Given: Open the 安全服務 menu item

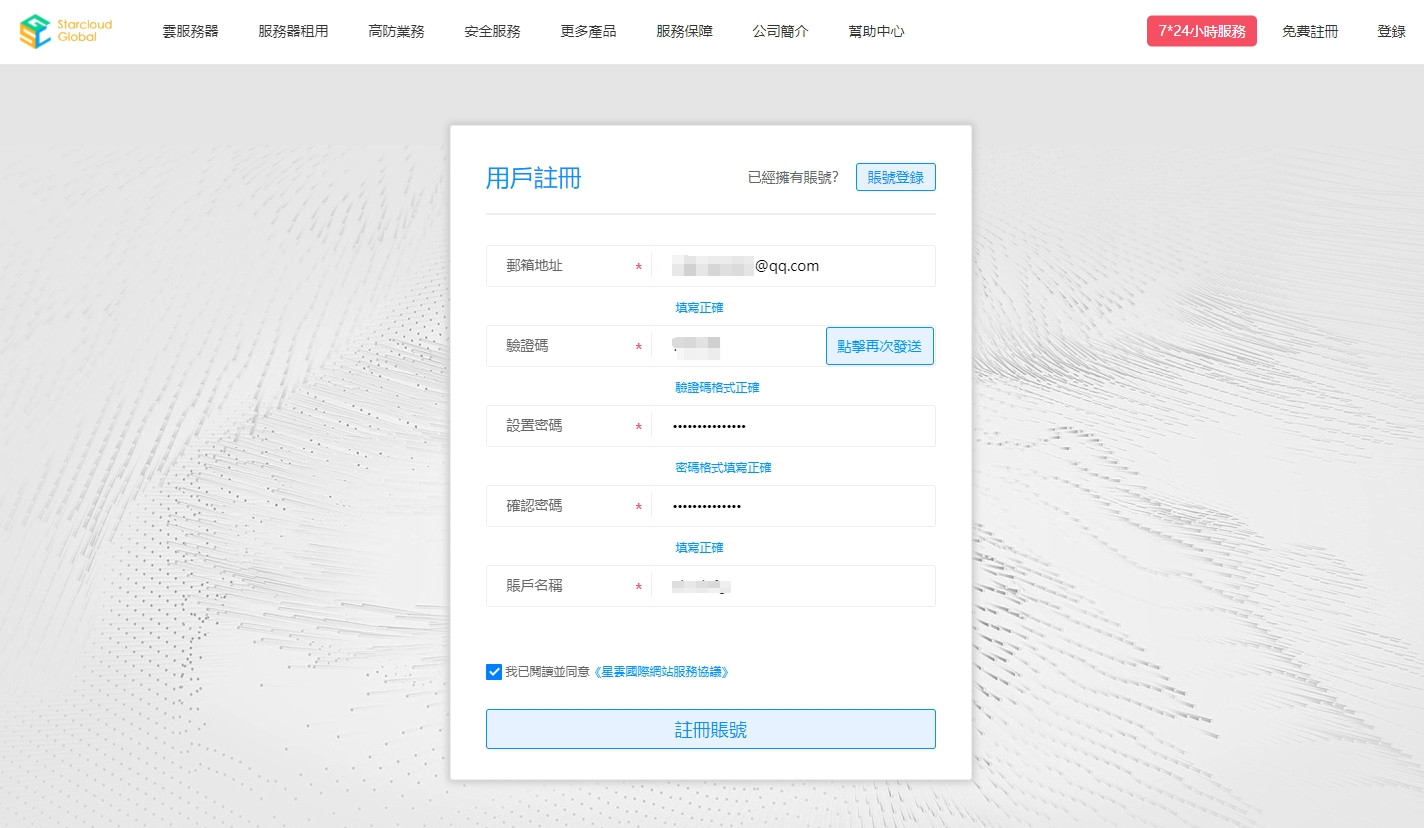Looking at the screenshot, I should pyautogui.click(x=492, y=32).
